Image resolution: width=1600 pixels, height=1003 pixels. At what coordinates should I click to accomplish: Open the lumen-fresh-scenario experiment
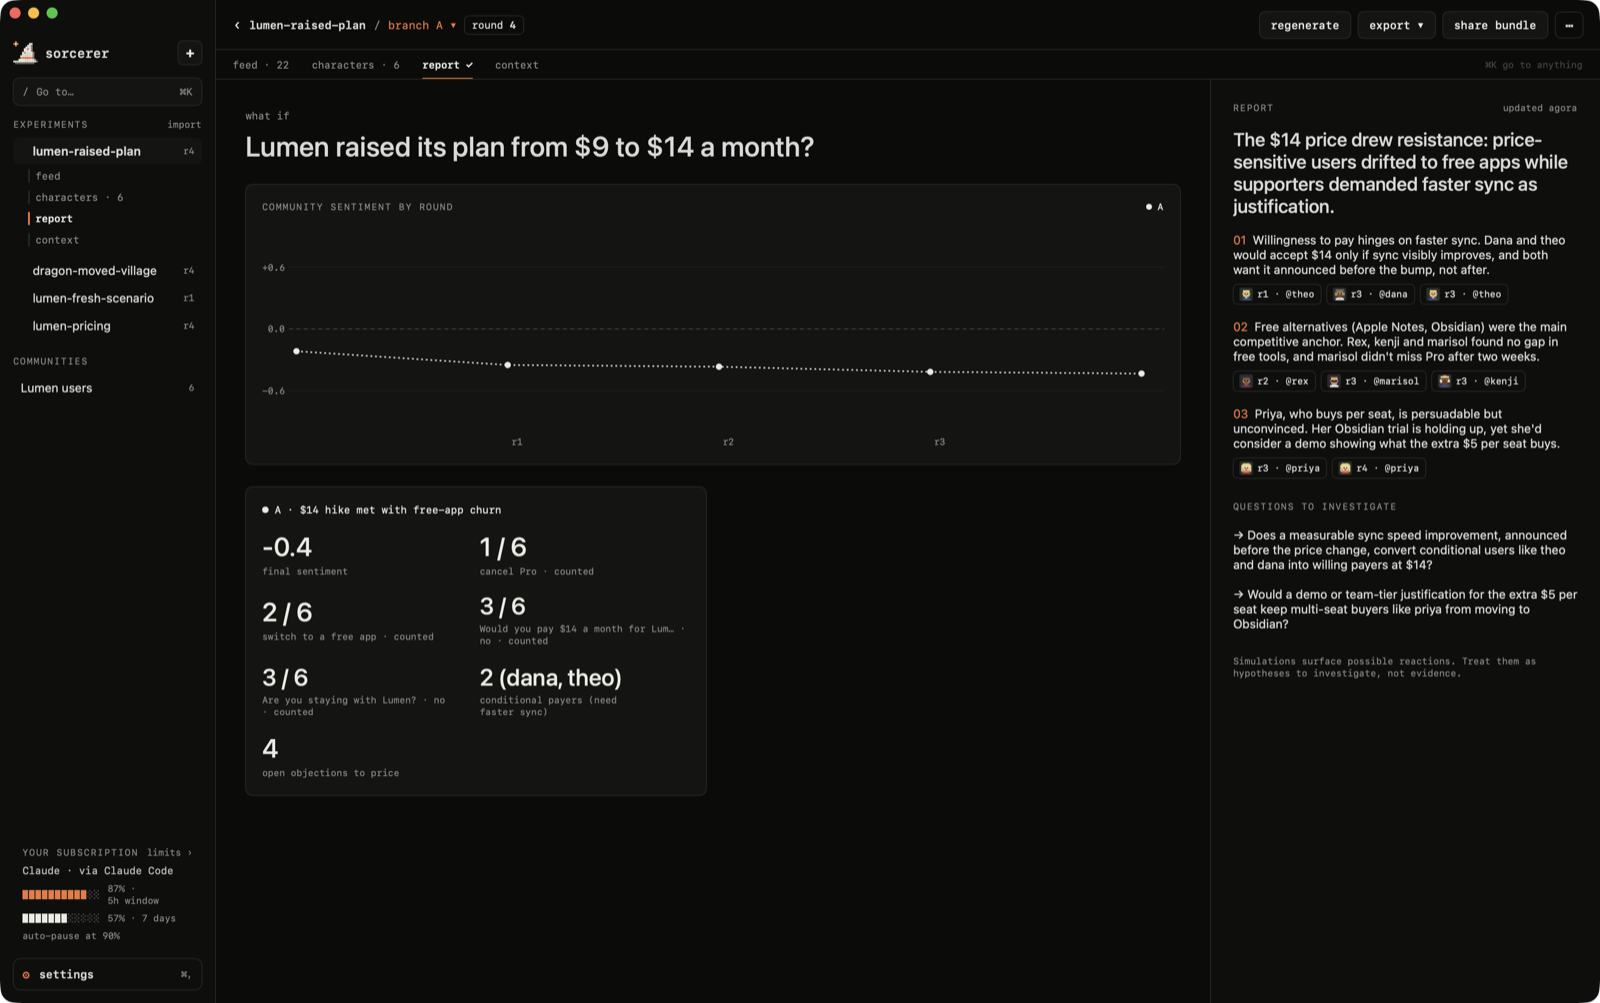tap(107, 298)
